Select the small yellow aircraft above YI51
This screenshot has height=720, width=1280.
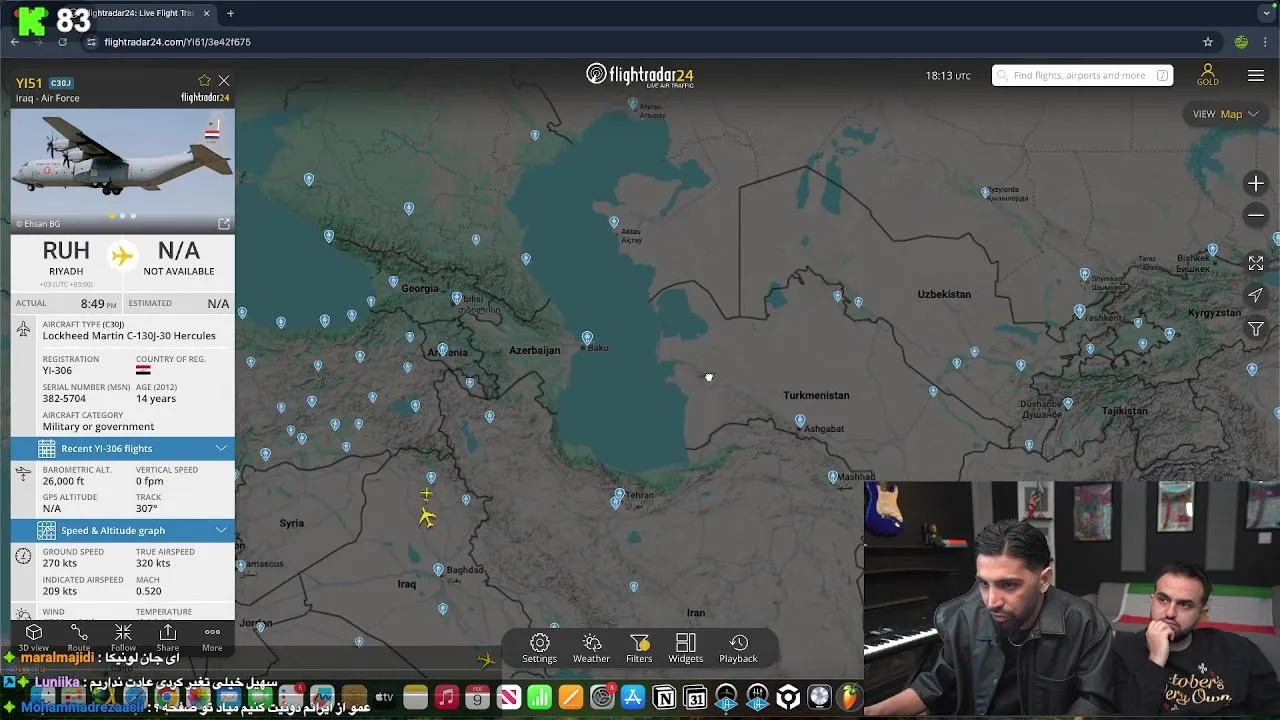point(427,494)
